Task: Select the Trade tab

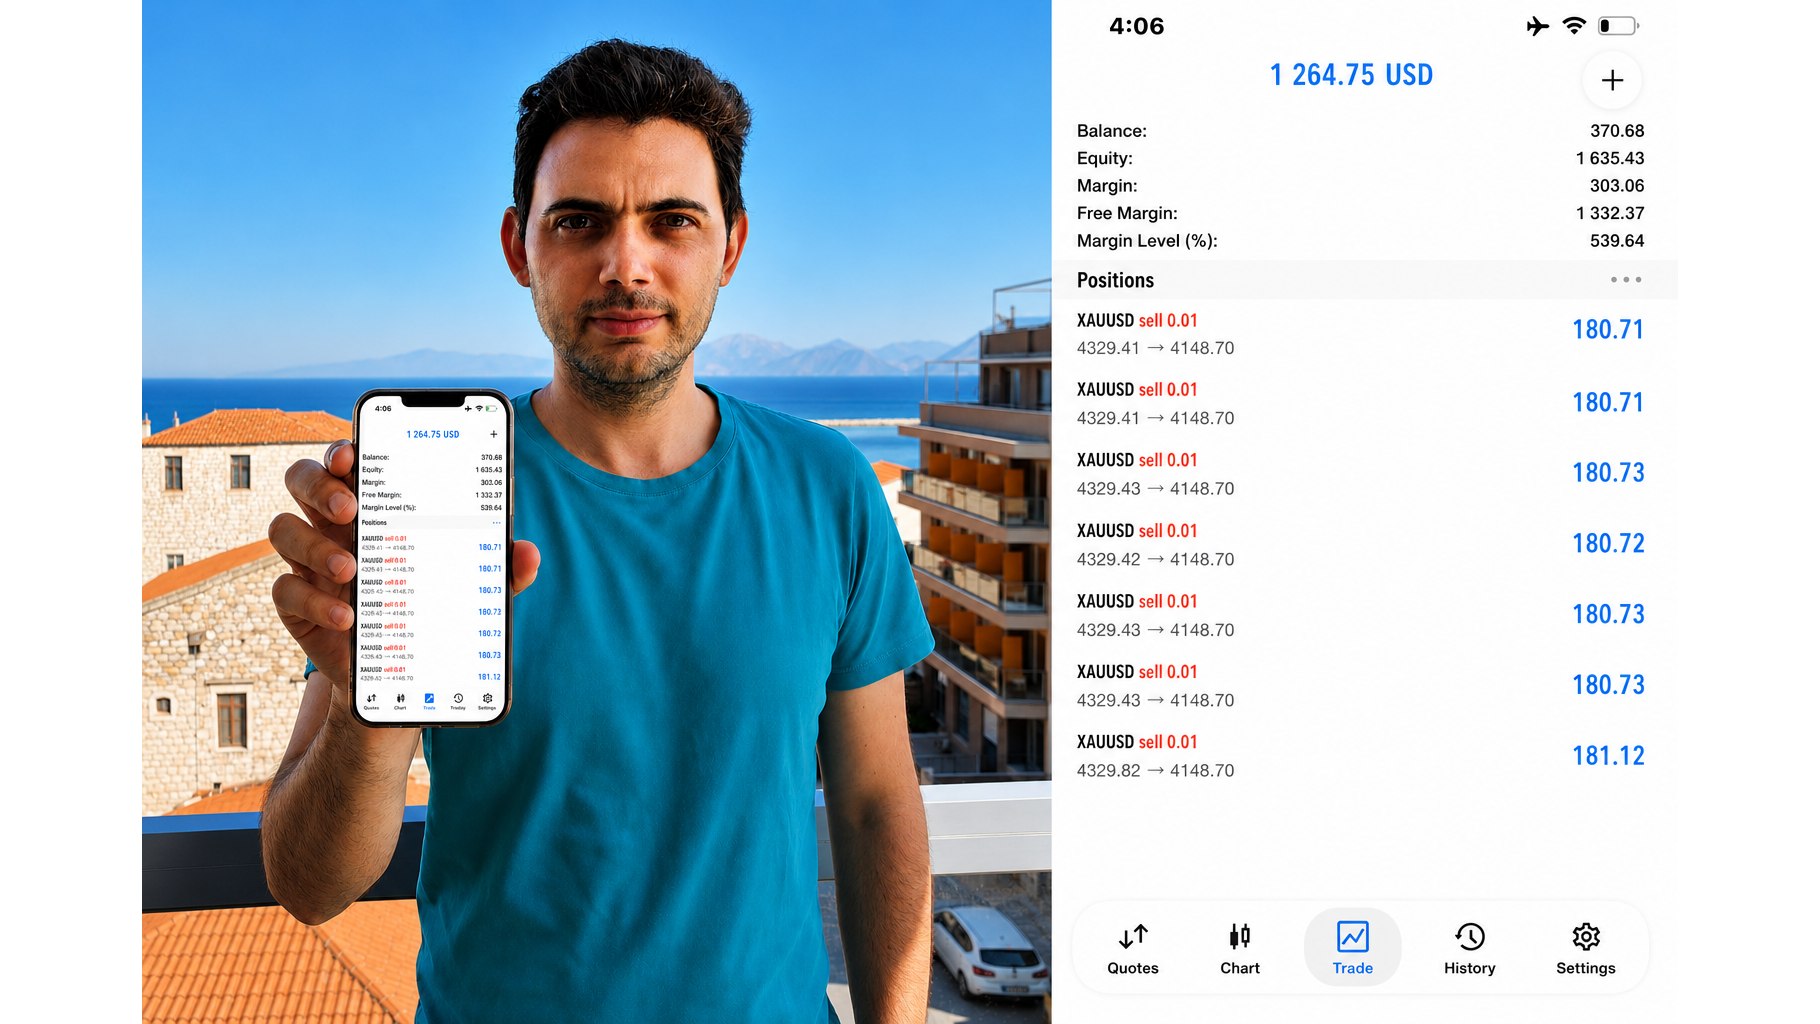Action: click(x=1352, y=947)
